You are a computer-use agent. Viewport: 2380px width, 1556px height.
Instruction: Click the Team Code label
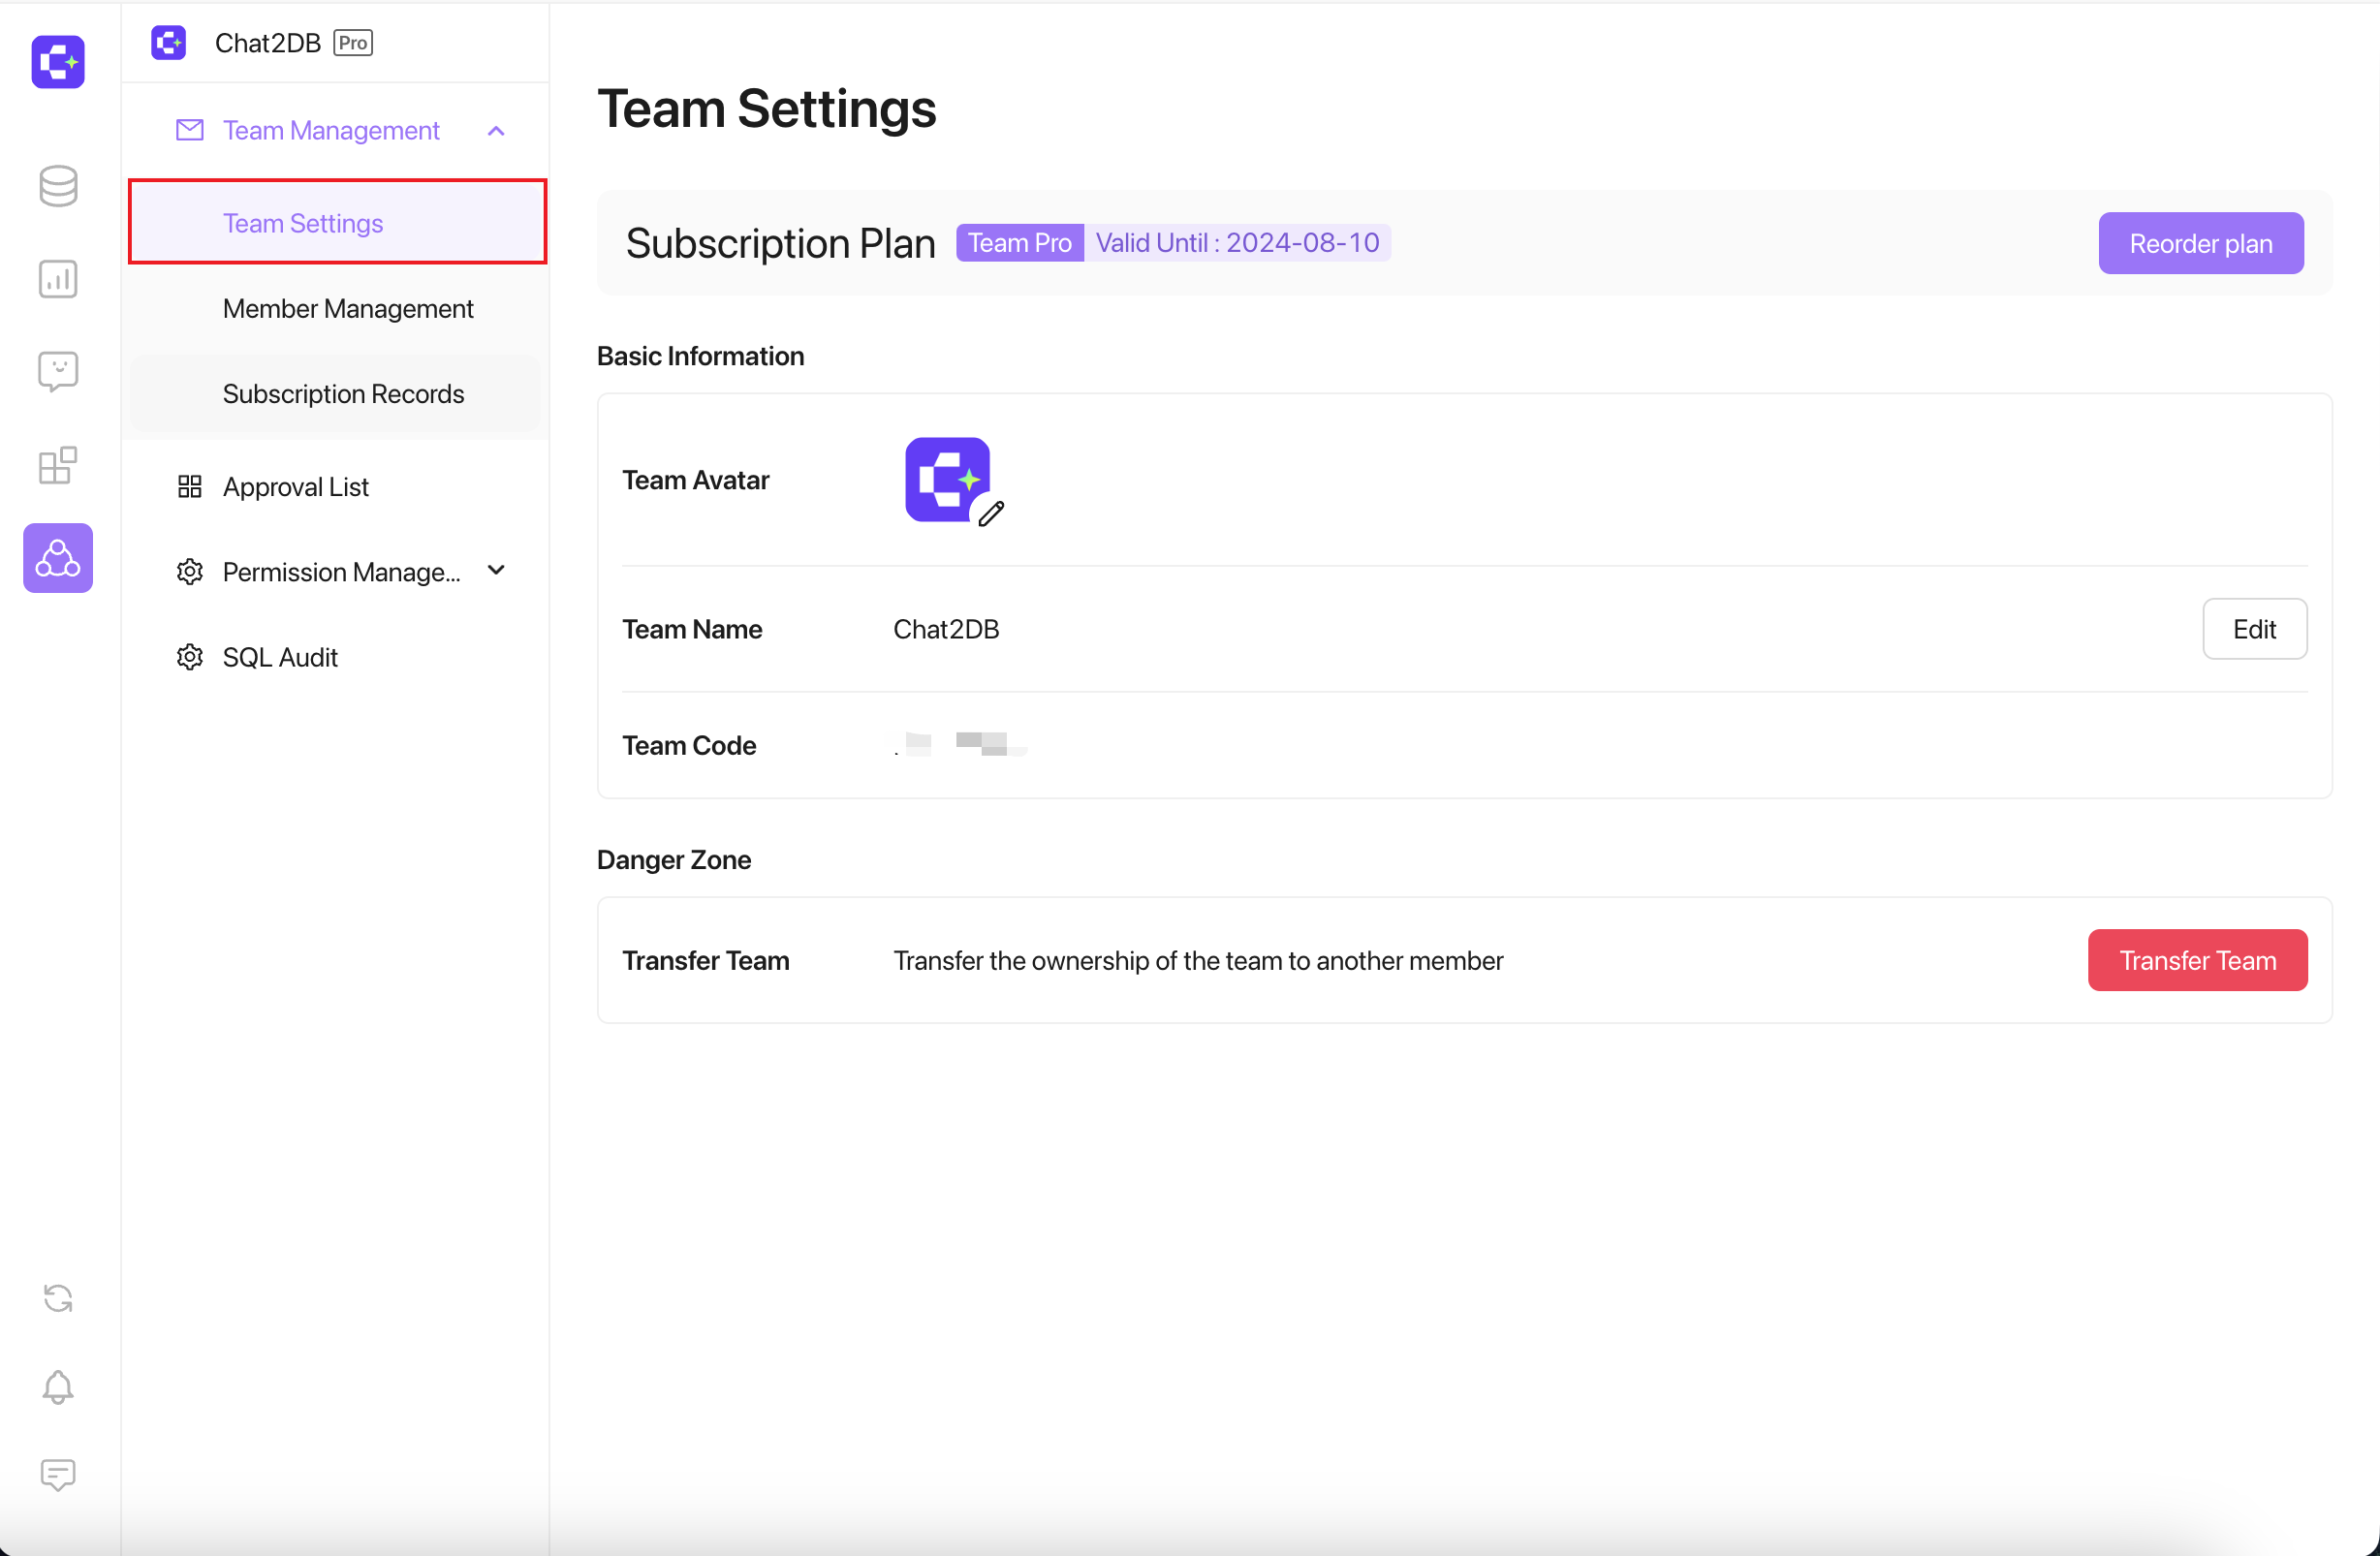pos(689,745)
